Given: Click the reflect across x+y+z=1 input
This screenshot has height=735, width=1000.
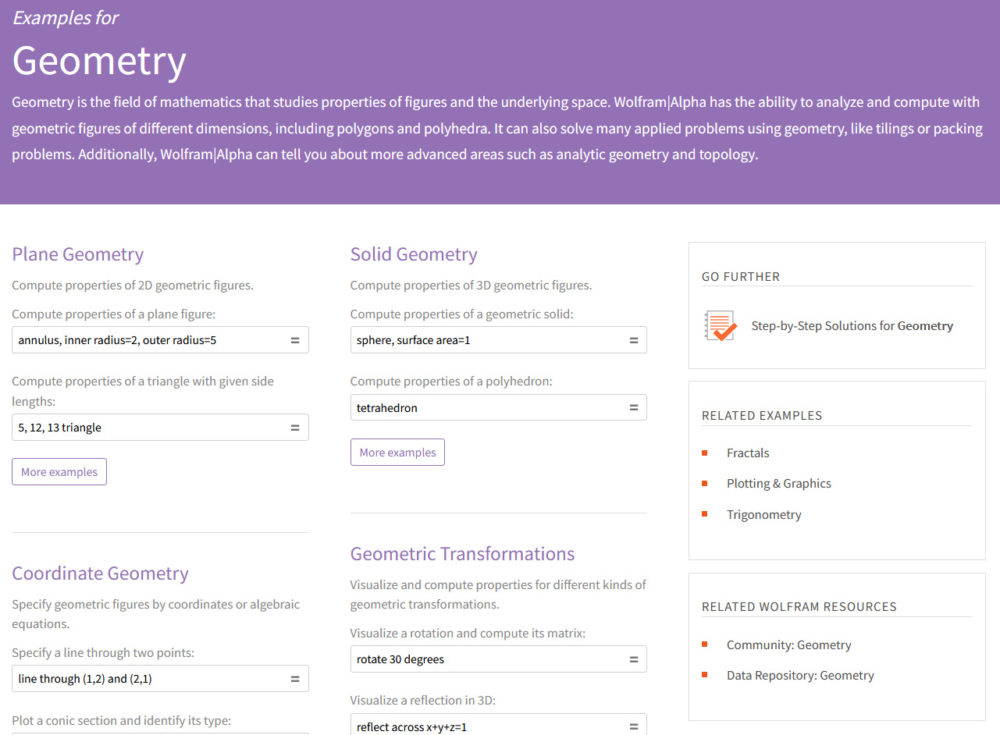Looking at the screenshot, I should click(498, 724).
